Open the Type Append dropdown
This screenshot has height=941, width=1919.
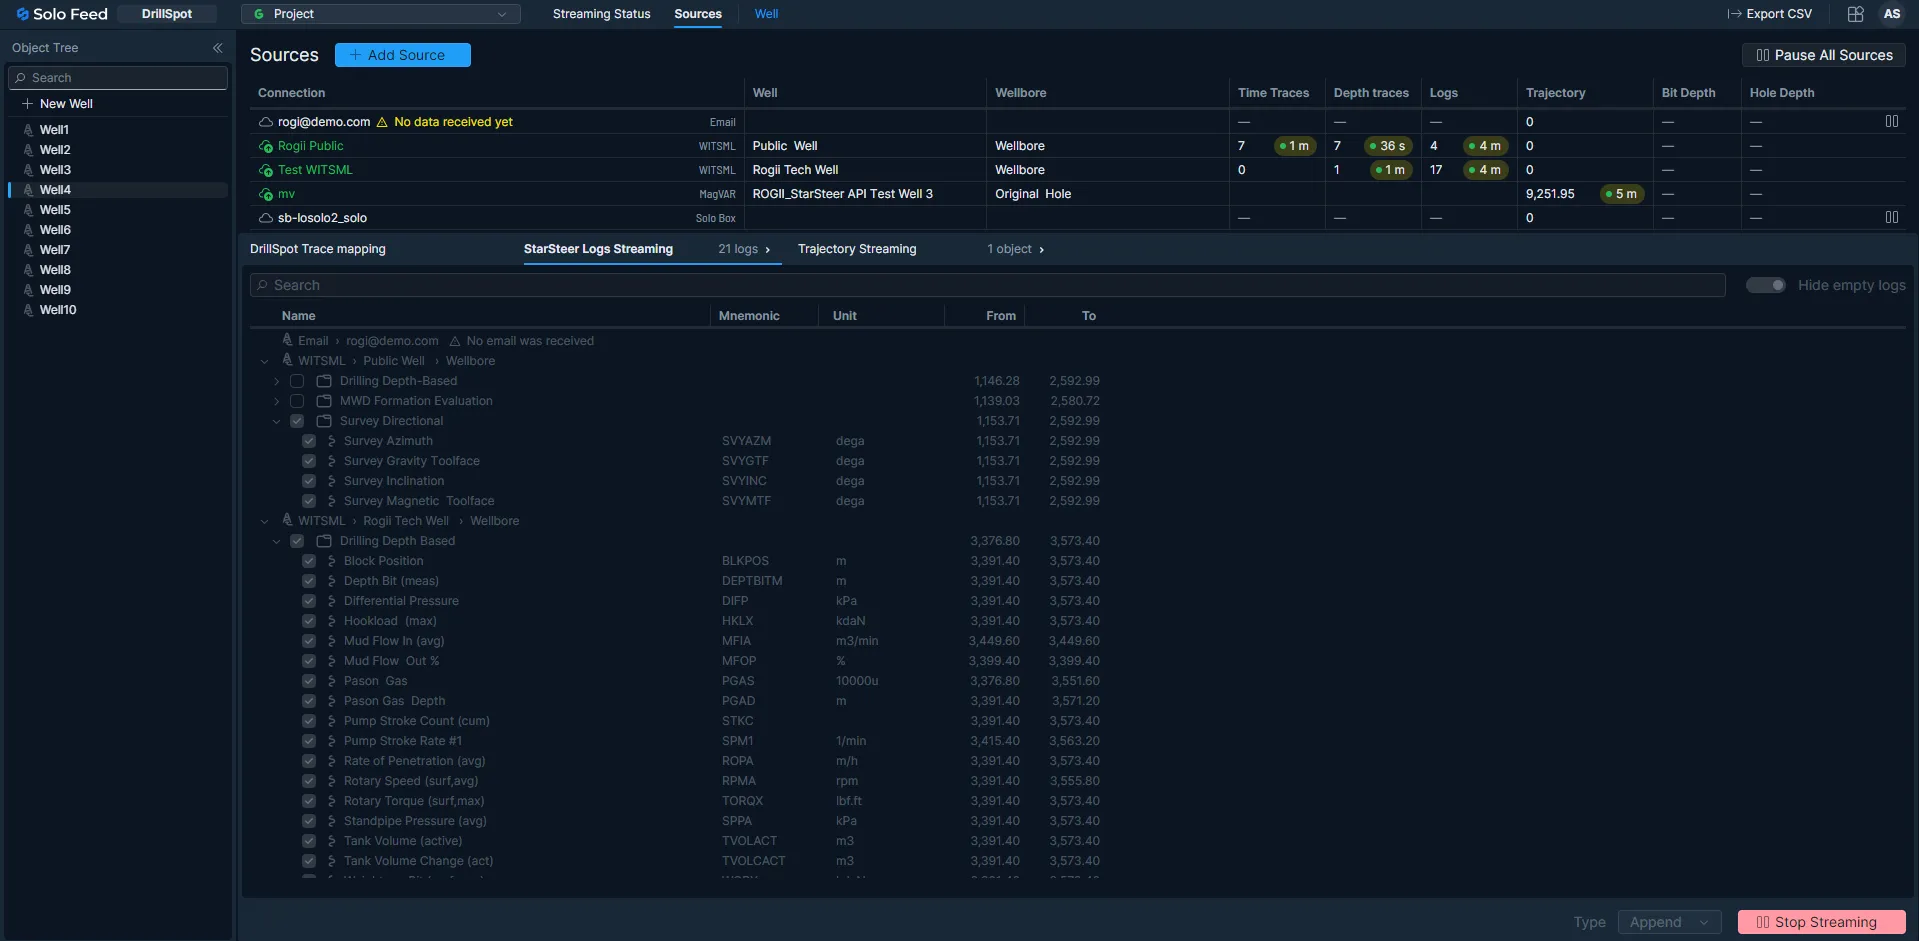(x=1668, y=922)
